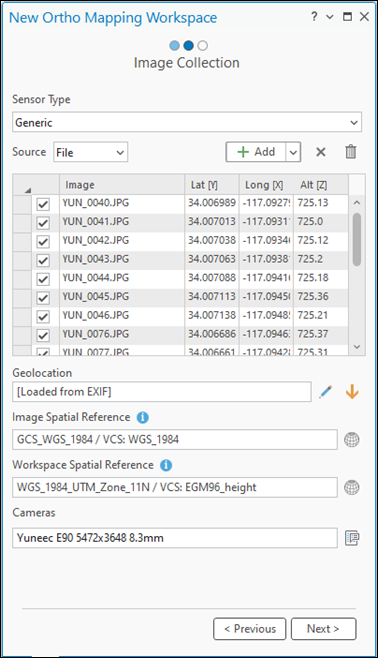Uncheck the YUN_0046.JPG checkbox
This screenshot has height=658, width=378.
pos(43,316)
